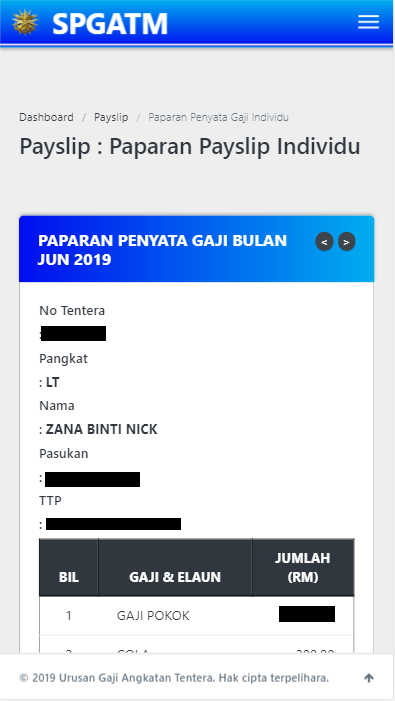
Task: Open the Payslip breadcrumb link
Action: pyautogui.click(x=111, y=117)
